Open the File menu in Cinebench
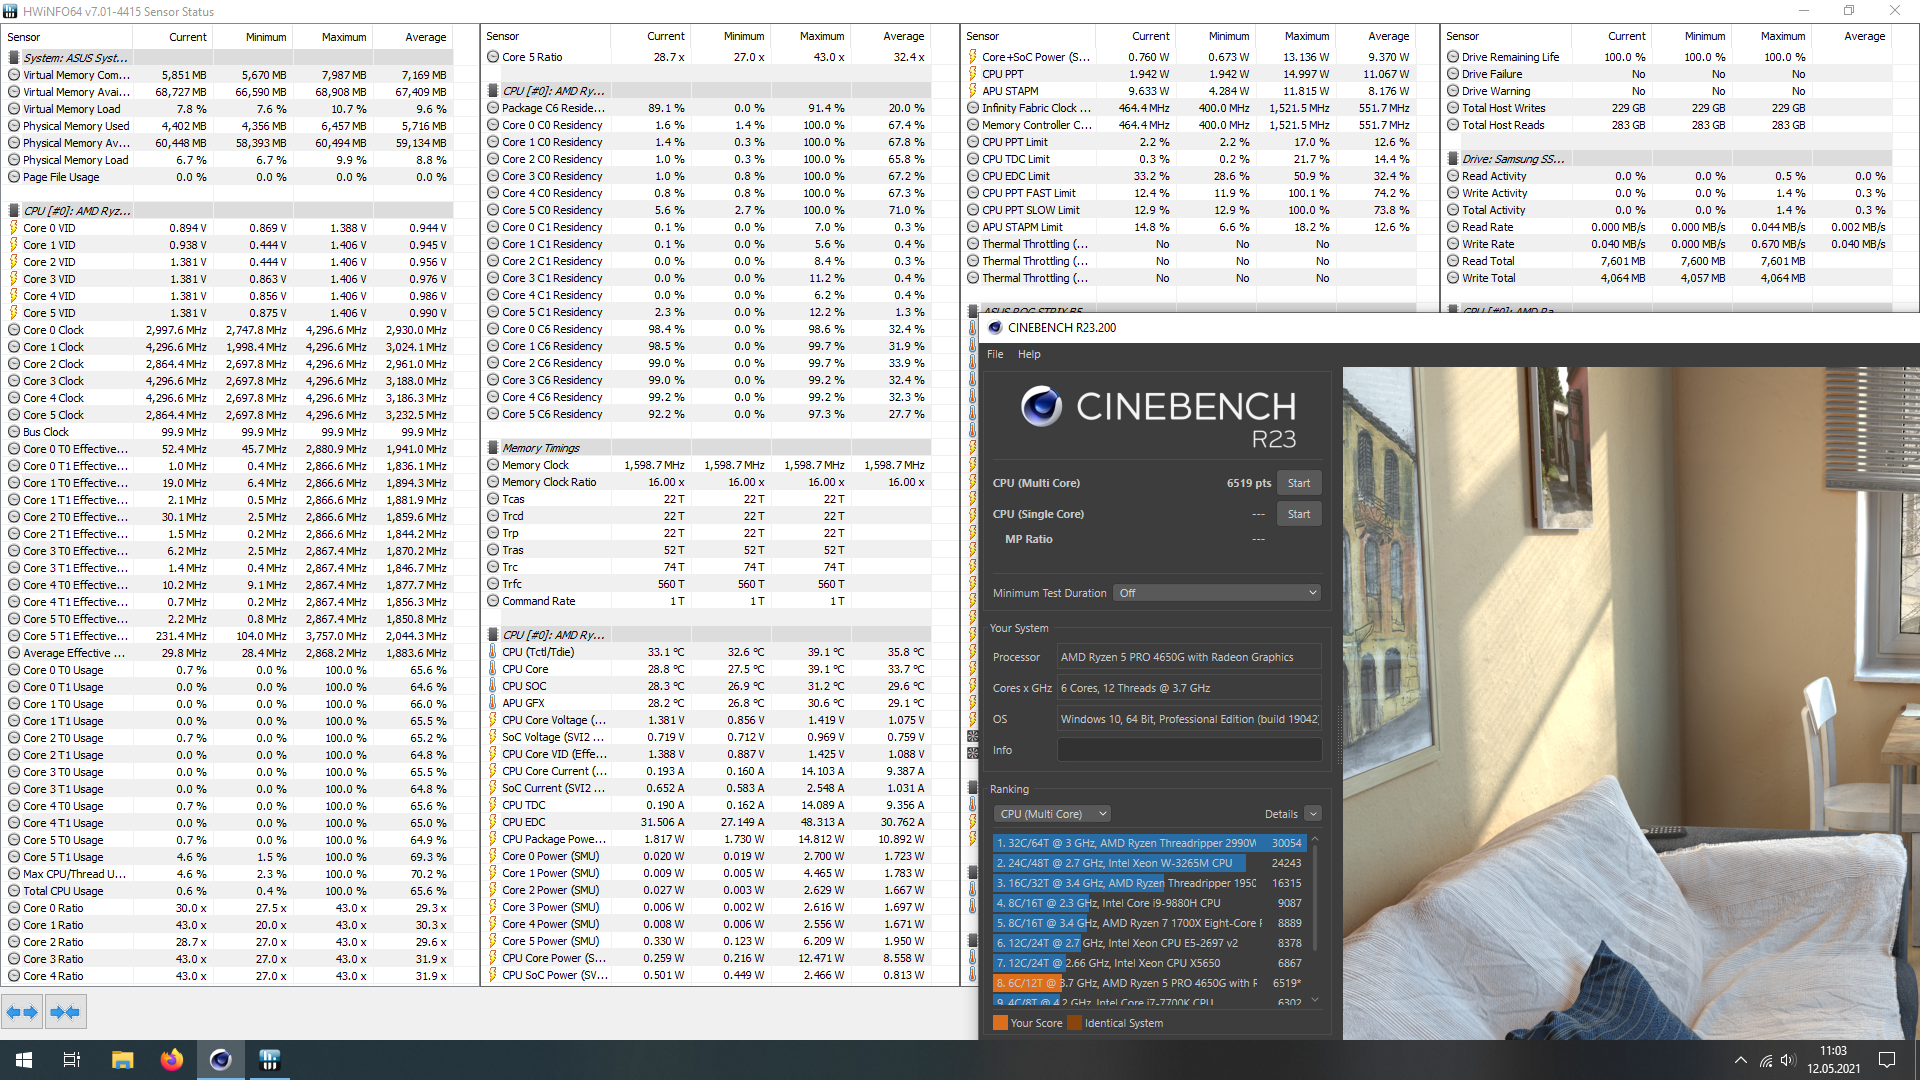This screenshot has height=1080, width=1920. [x=995, y=354]
